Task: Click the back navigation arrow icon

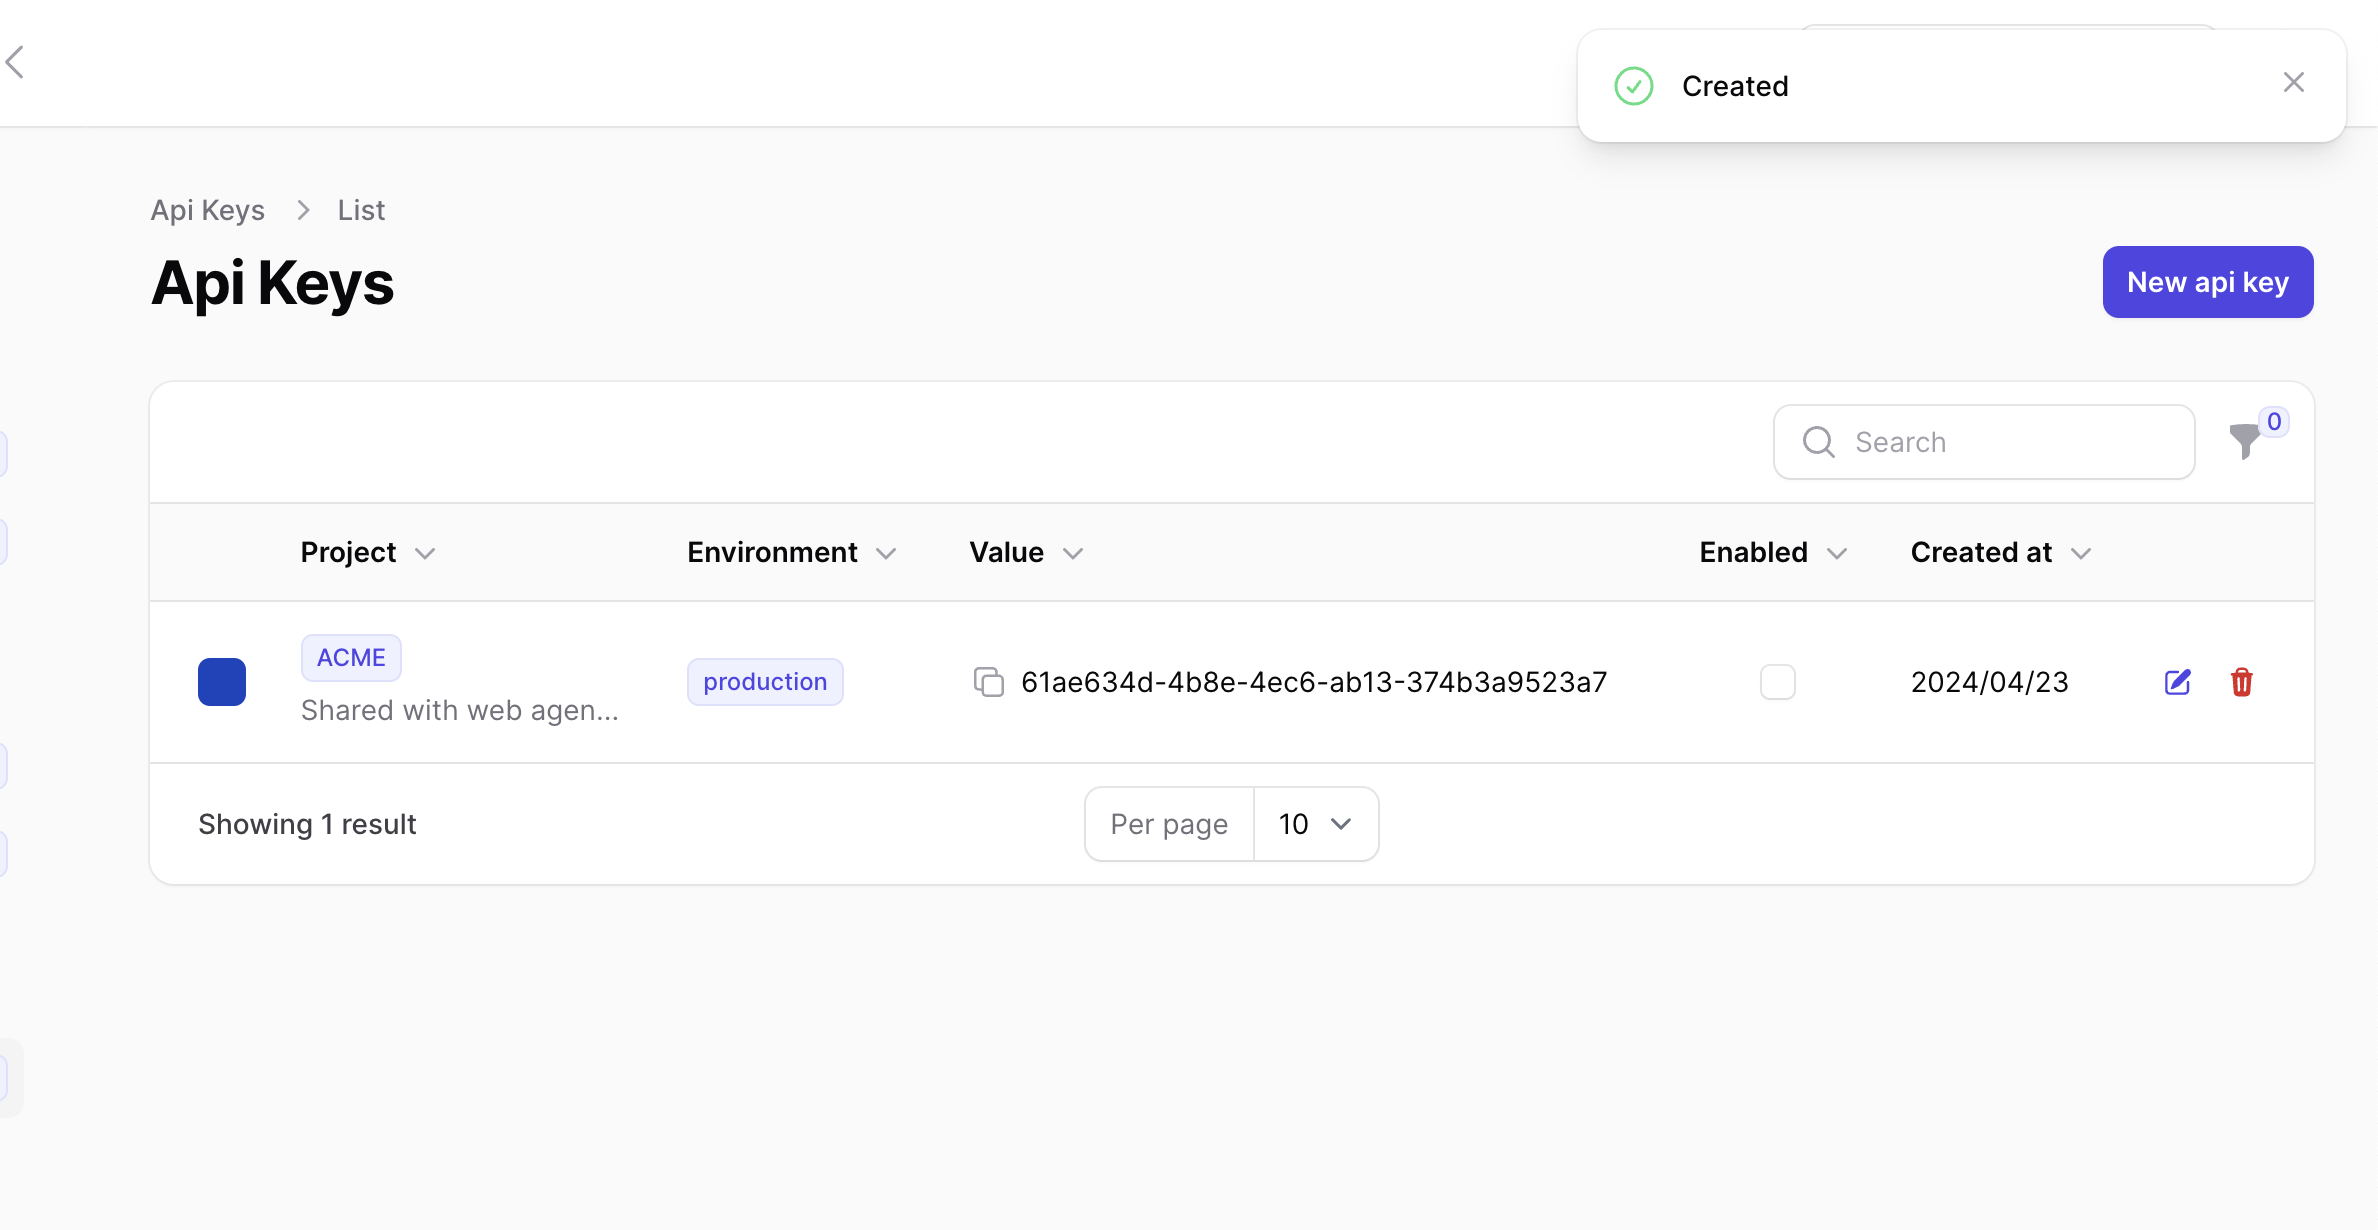Action: tap(14, 63)
